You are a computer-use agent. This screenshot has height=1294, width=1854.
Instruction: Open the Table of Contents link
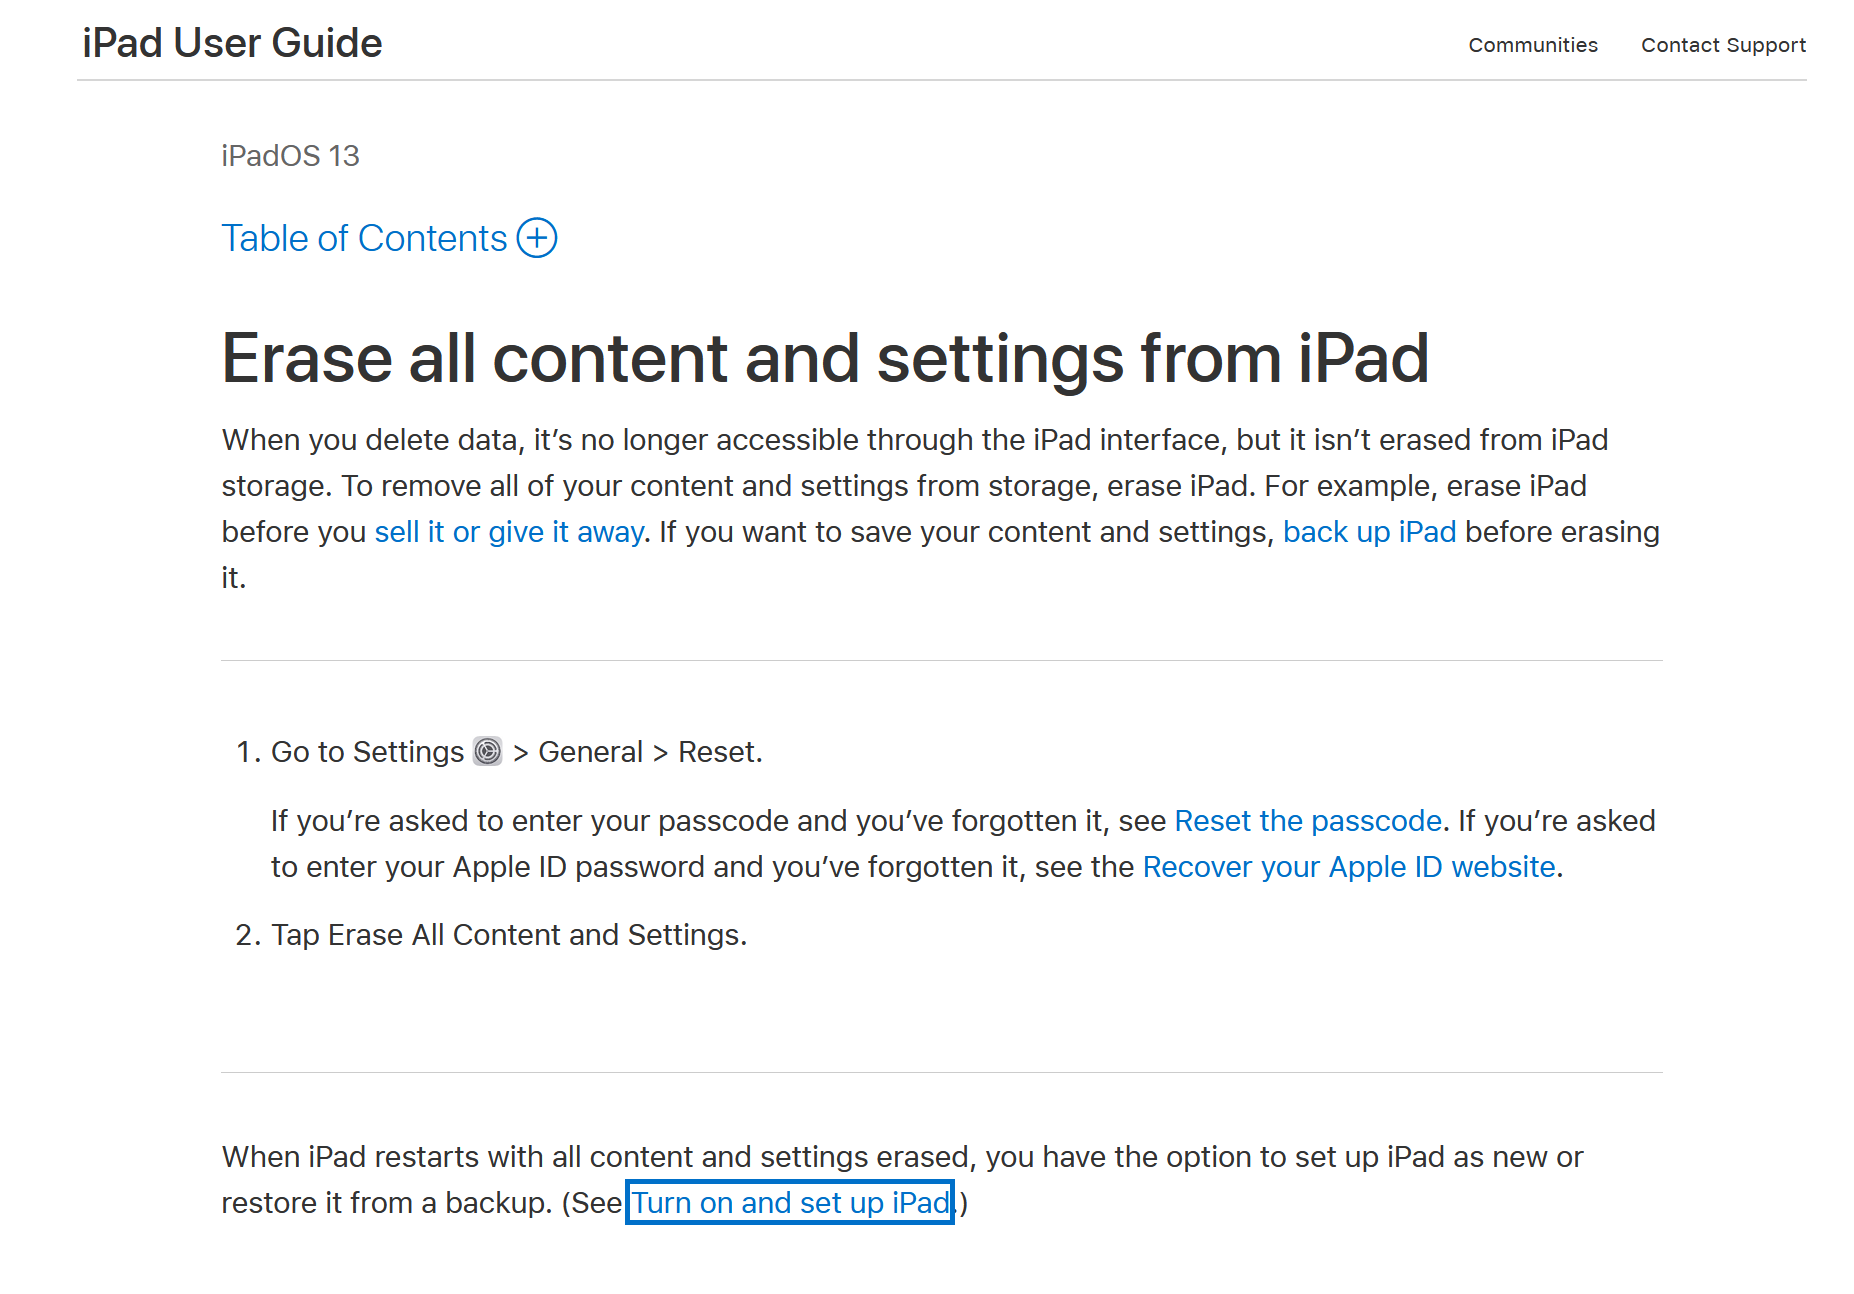(x=364, y=238)
